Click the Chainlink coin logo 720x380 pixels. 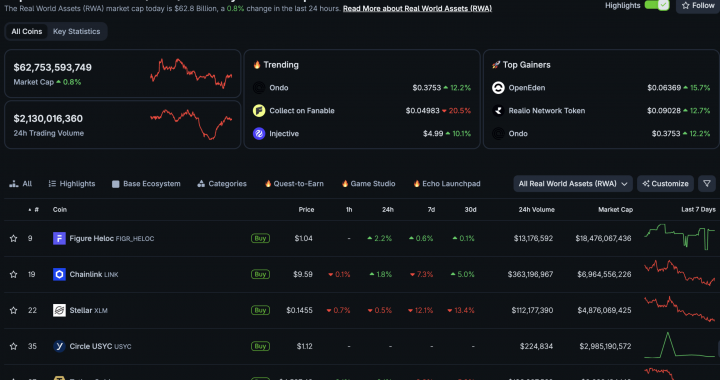coord(59,274)
